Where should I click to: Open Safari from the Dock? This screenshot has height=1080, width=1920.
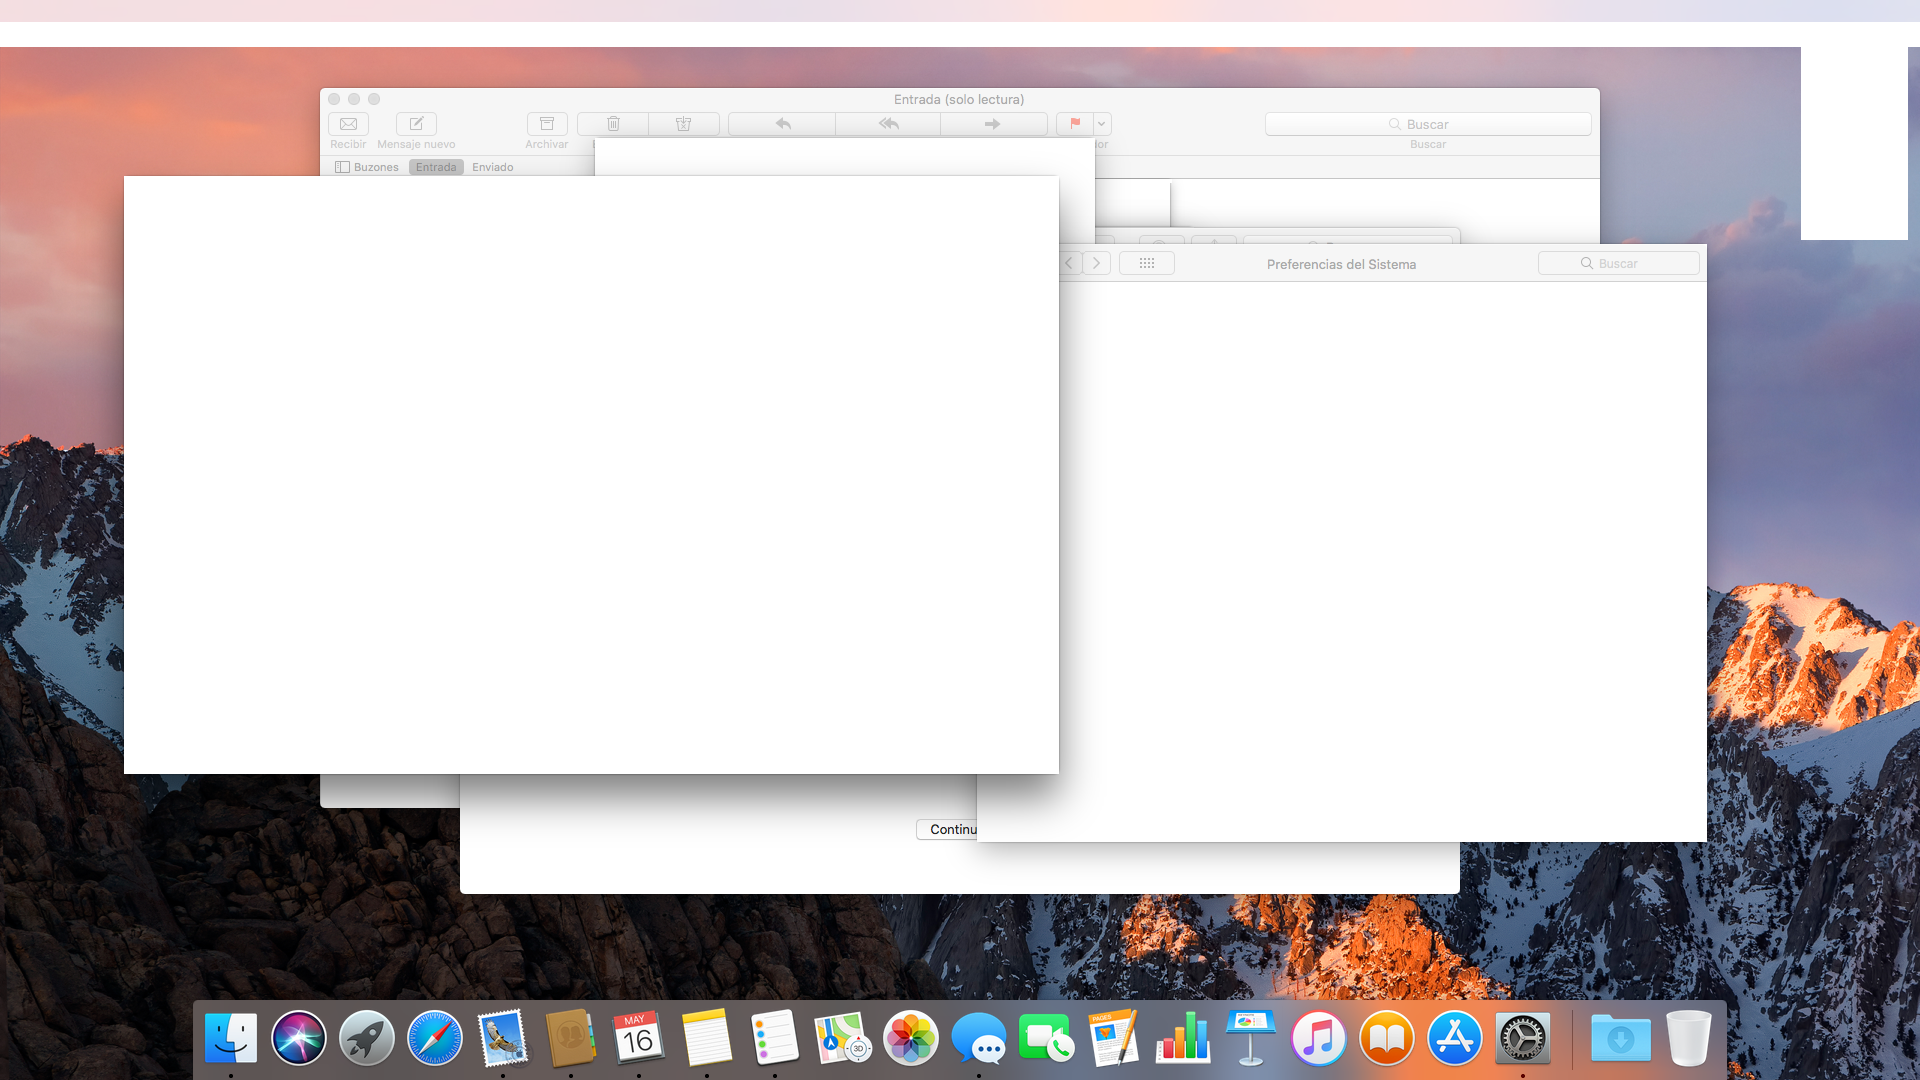coord(435,1038)
